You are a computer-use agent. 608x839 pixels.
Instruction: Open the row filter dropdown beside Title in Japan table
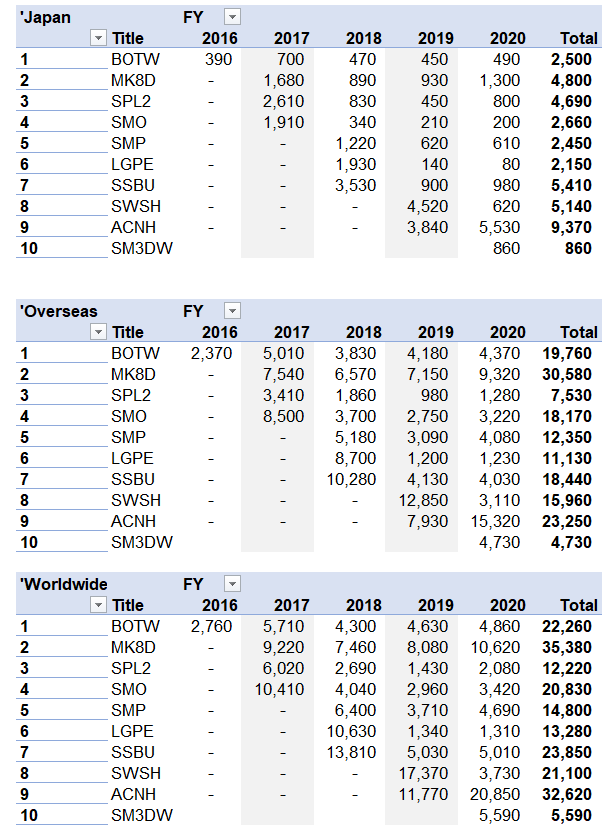coord(98,38)
